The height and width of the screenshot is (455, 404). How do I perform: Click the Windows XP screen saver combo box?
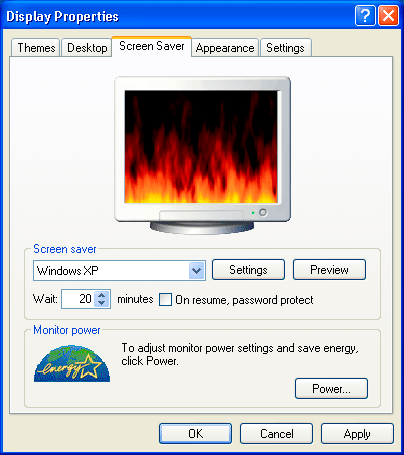click(x=119, y=270)
